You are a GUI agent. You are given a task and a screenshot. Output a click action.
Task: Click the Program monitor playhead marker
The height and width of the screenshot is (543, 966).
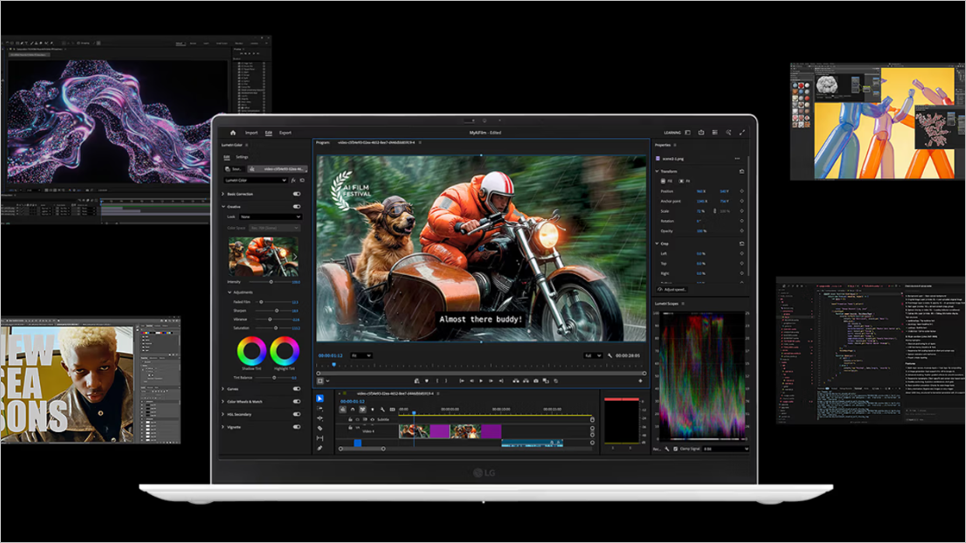334,365
